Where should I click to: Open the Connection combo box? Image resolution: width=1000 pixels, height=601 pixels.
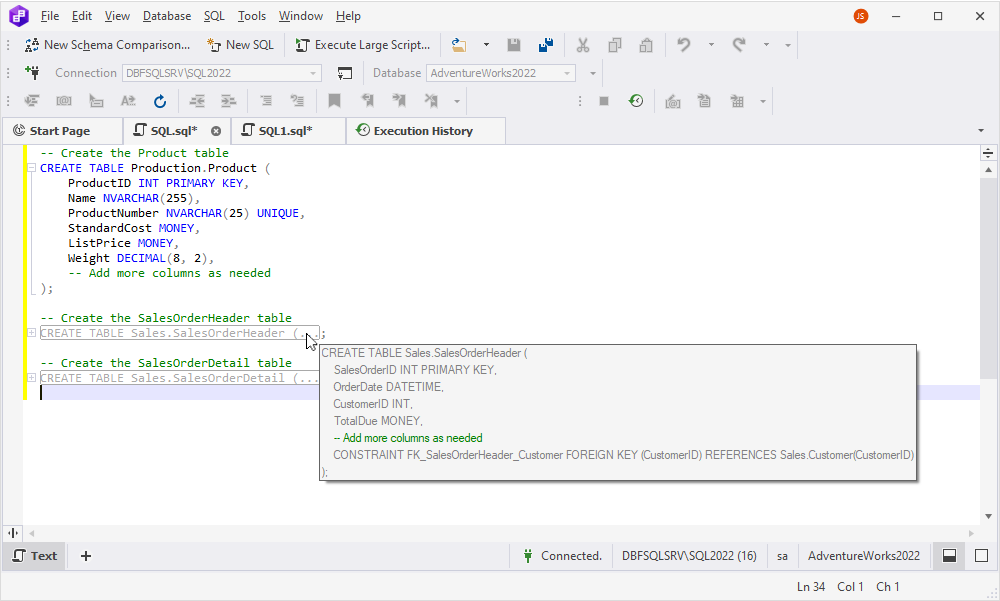[221, 73]
